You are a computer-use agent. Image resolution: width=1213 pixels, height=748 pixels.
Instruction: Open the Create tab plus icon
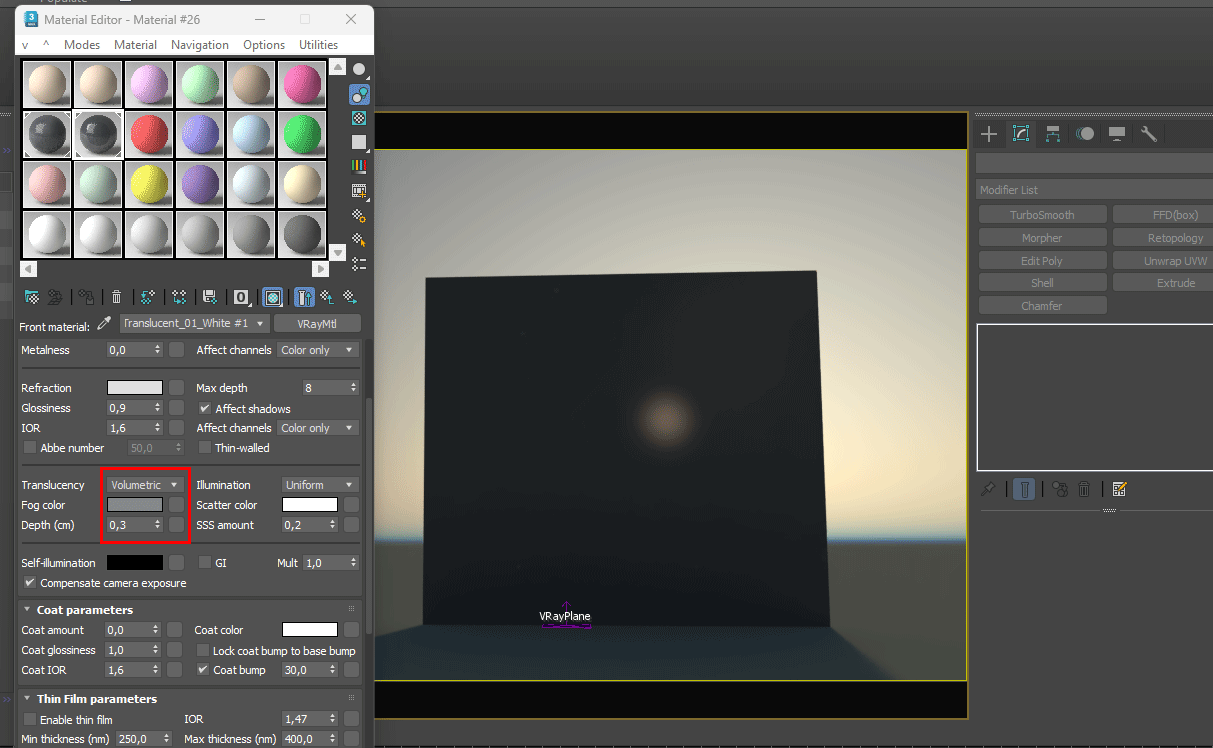click(x=989, y=134)
